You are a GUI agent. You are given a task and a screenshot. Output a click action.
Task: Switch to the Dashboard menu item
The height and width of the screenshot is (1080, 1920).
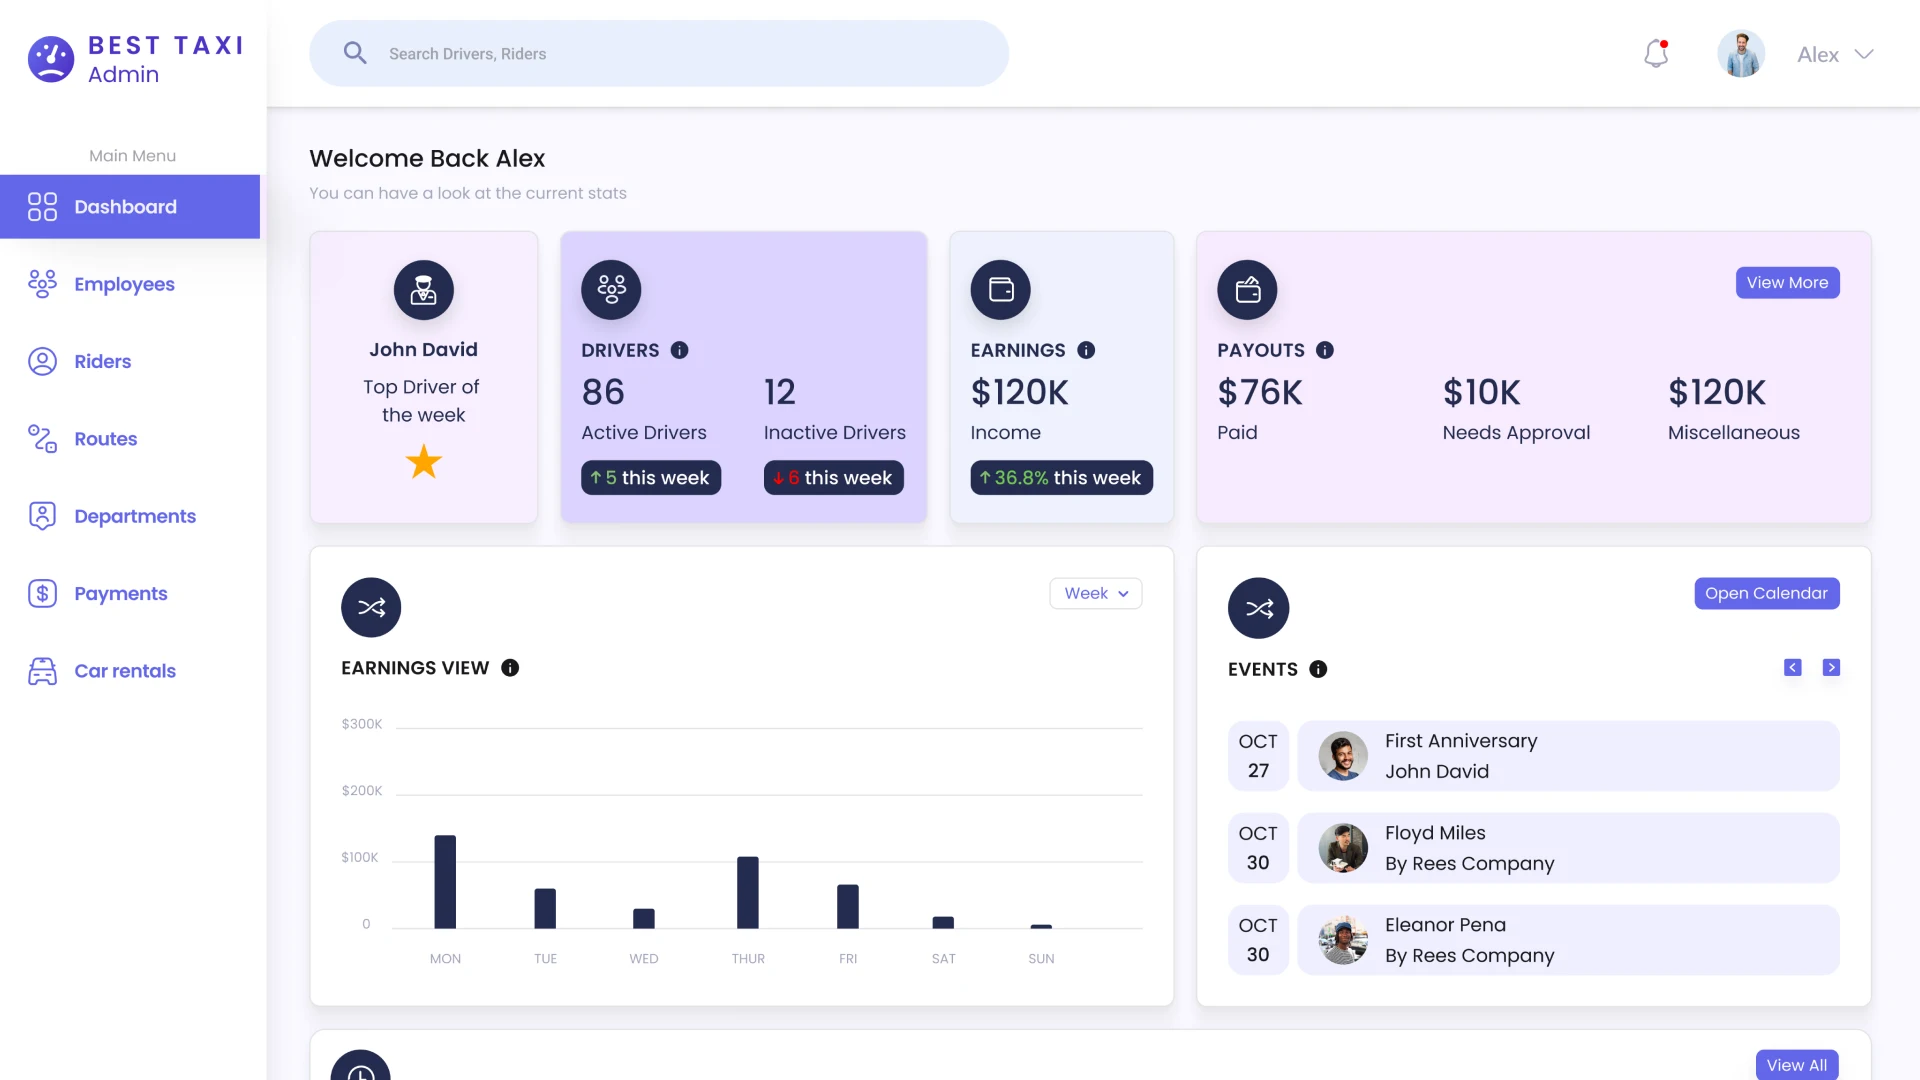click(x=125, y=206)
